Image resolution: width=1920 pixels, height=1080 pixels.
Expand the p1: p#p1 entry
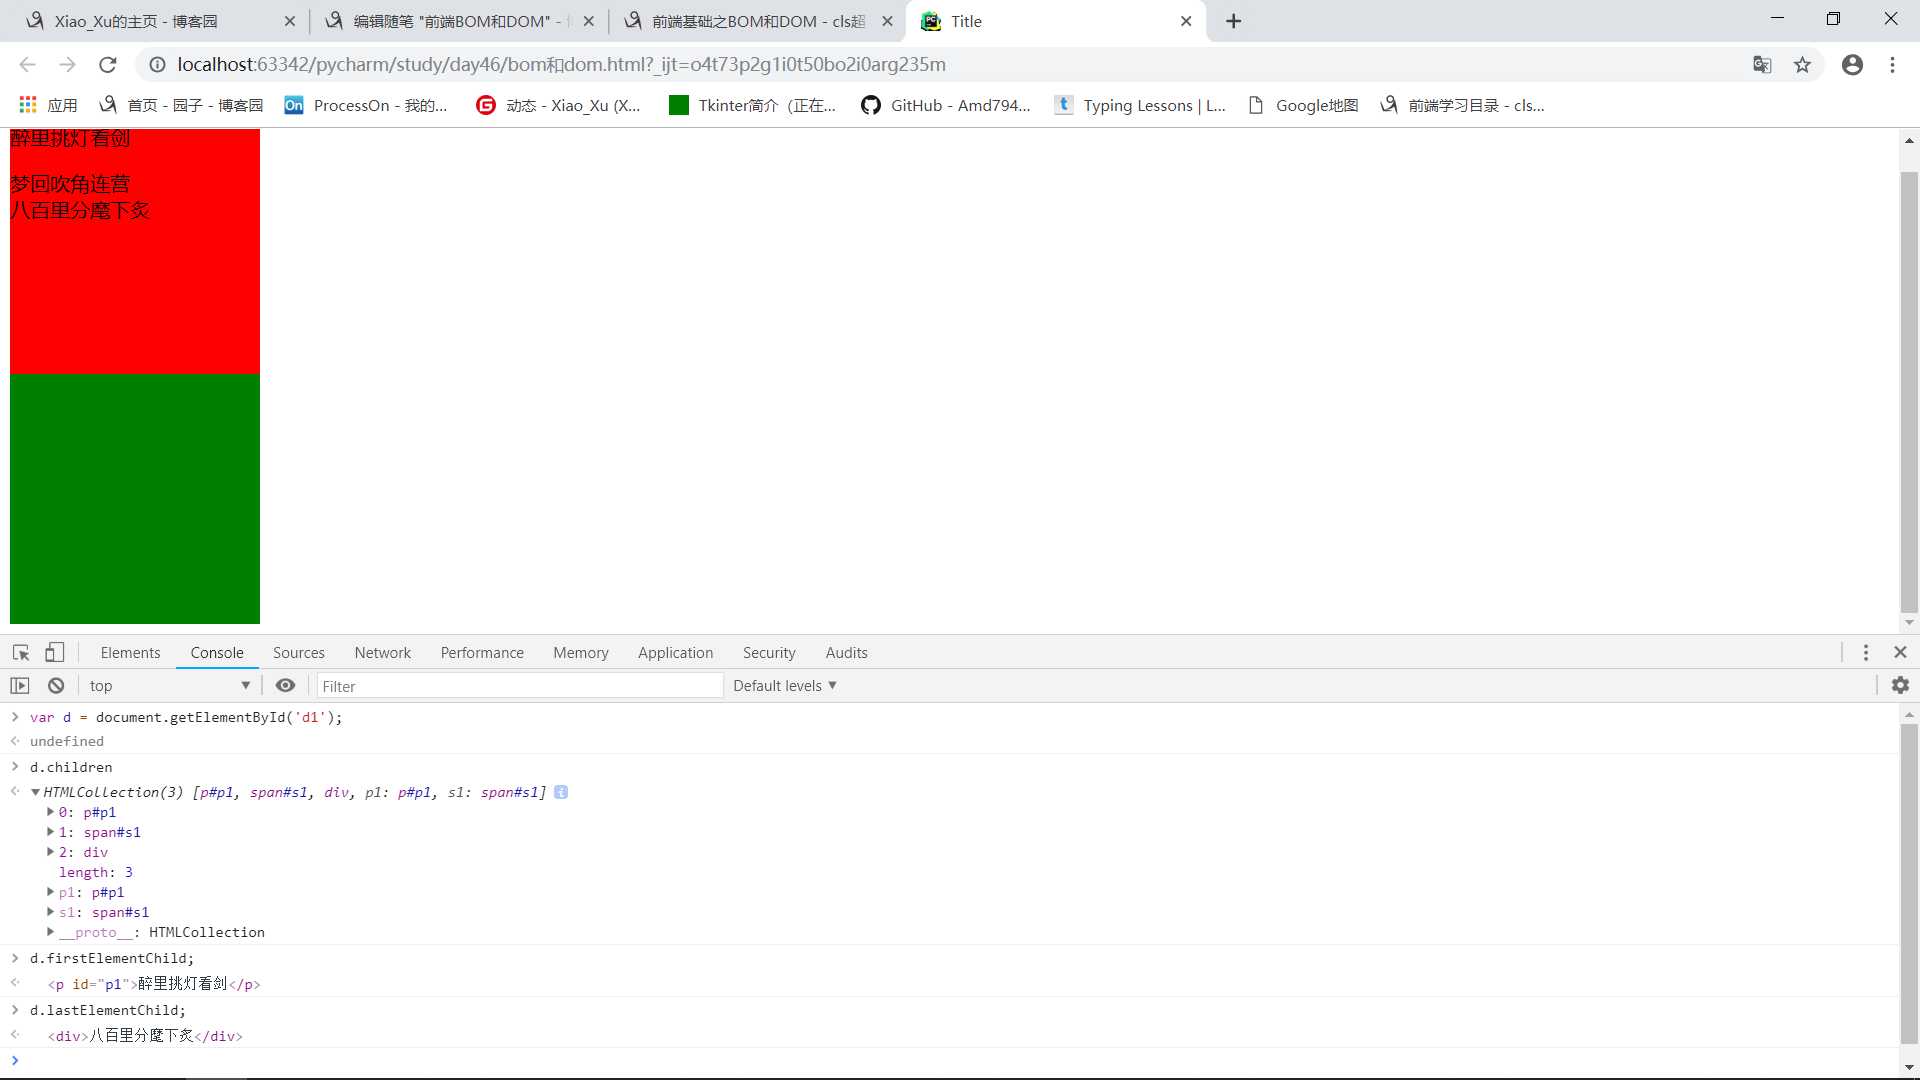[50, 892]
